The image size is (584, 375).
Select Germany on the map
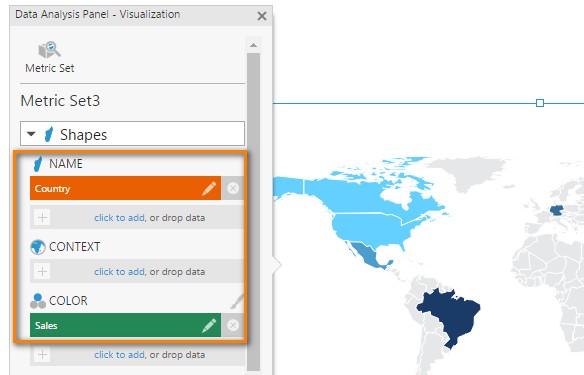pyautogui.click(x=557, y=210)
